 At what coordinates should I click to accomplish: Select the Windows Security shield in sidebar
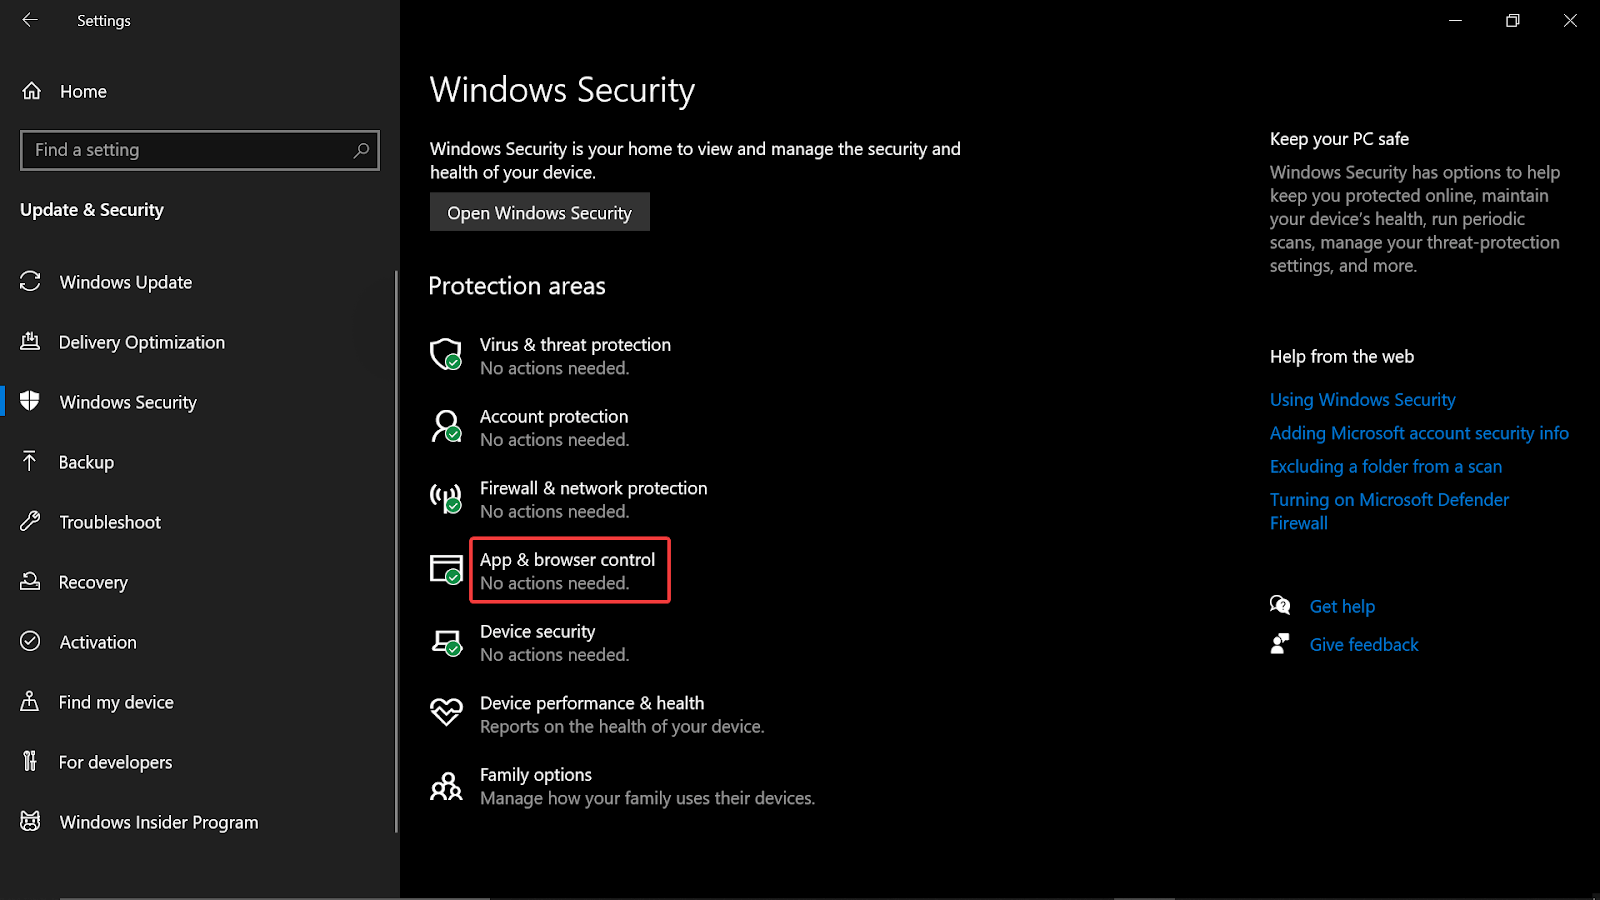[x=31, y=402]
